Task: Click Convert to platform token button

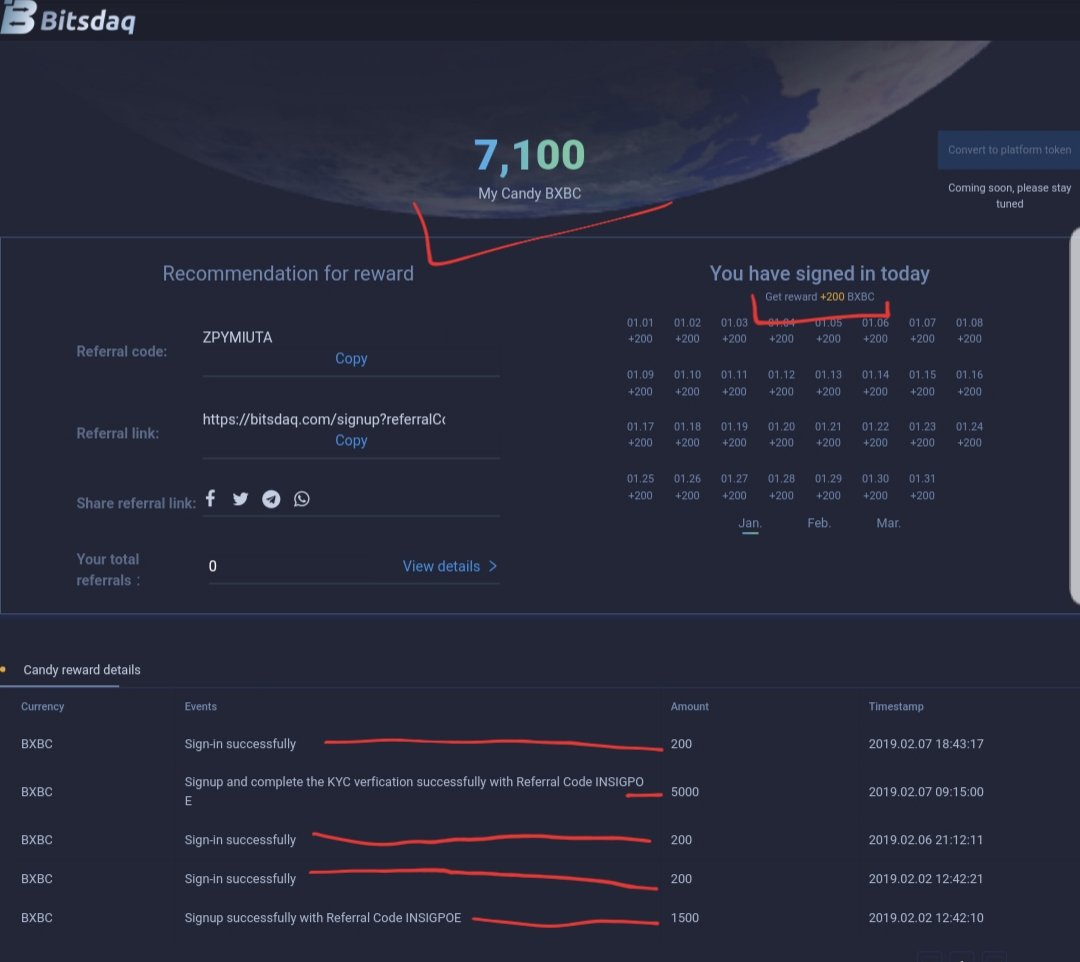Action: (1009, 150)
